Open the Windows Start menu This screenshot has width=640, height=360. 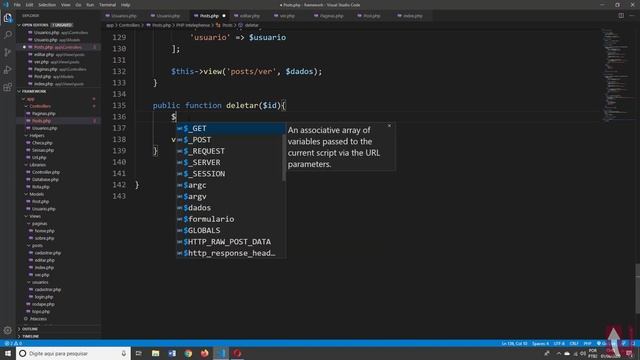[8, 353]
